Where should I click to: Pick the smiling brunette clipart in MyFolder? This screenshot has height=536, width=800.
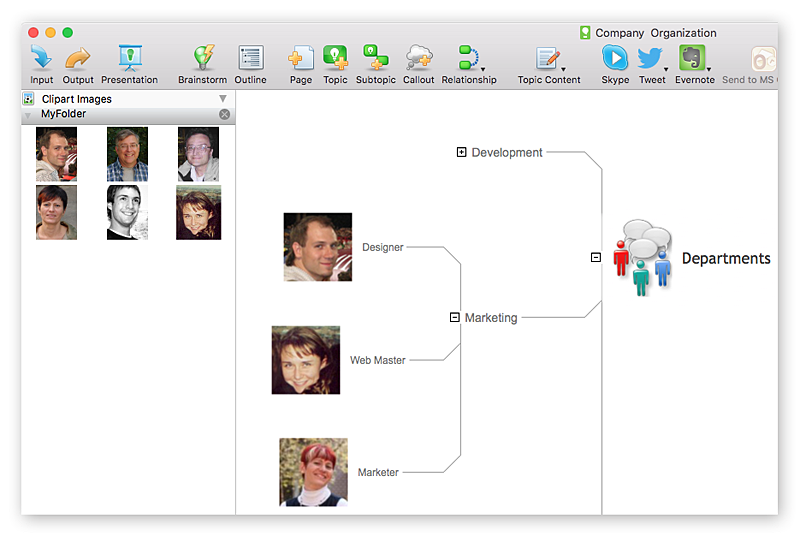tap(198, 212)
